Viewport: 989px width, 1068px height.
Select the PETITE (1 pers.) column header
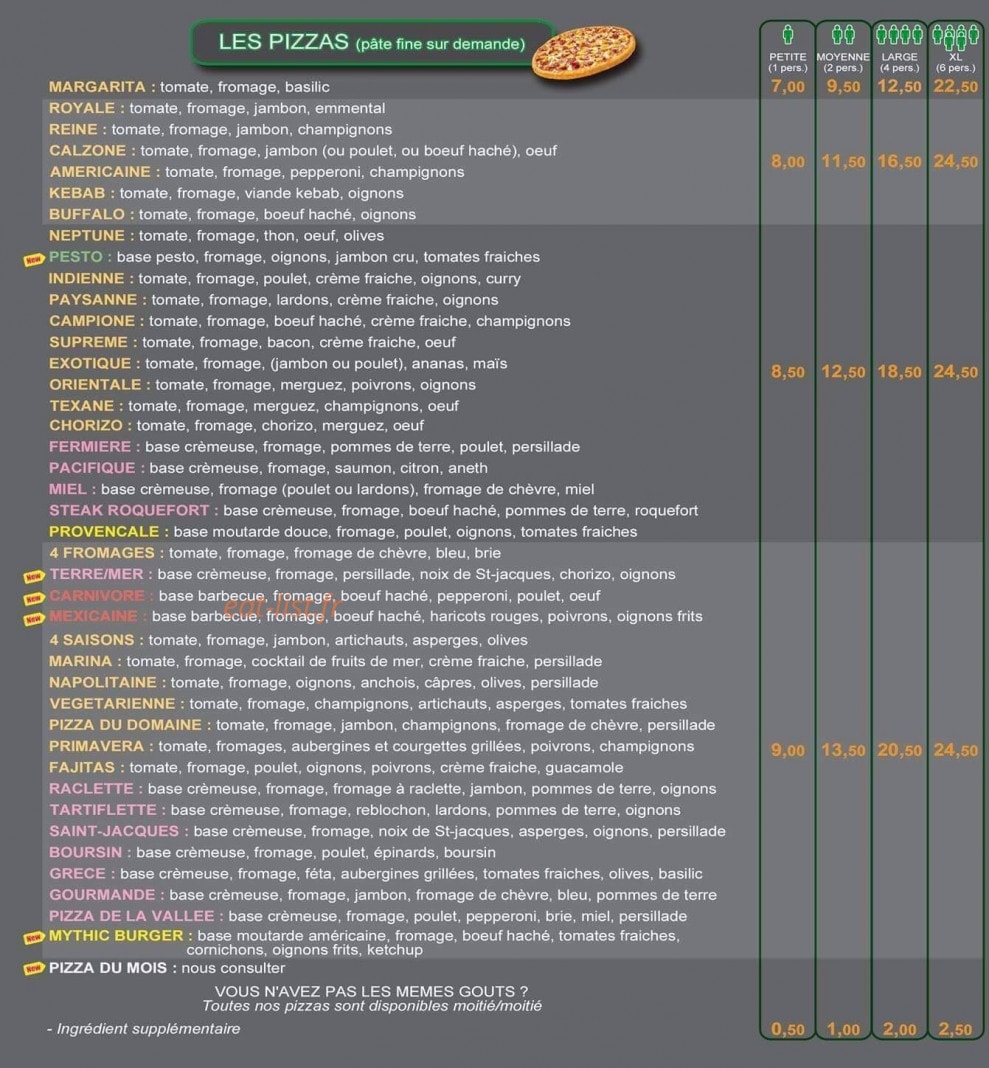pos(787,62)
